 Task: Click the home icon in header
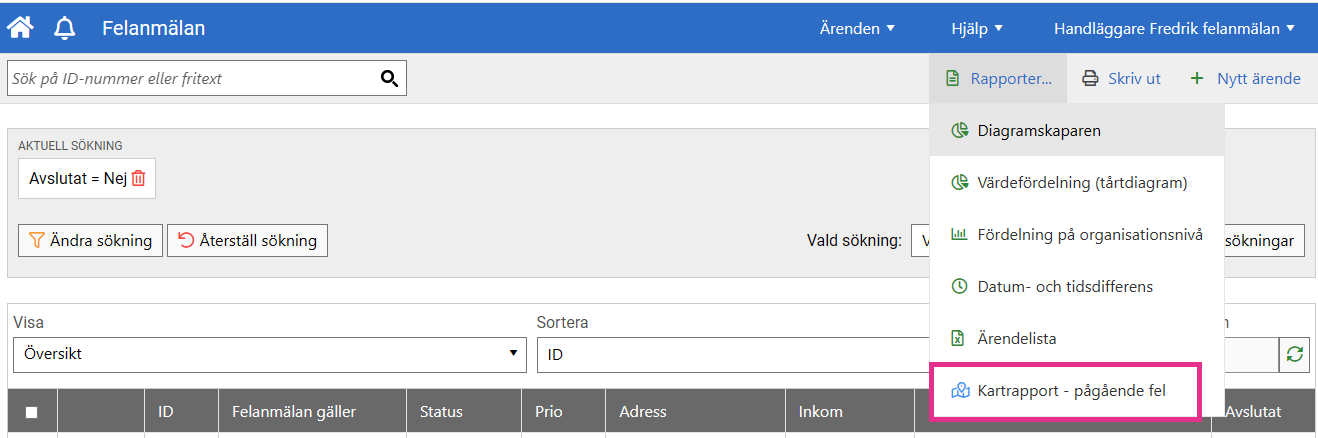click(x=20, y=28)
